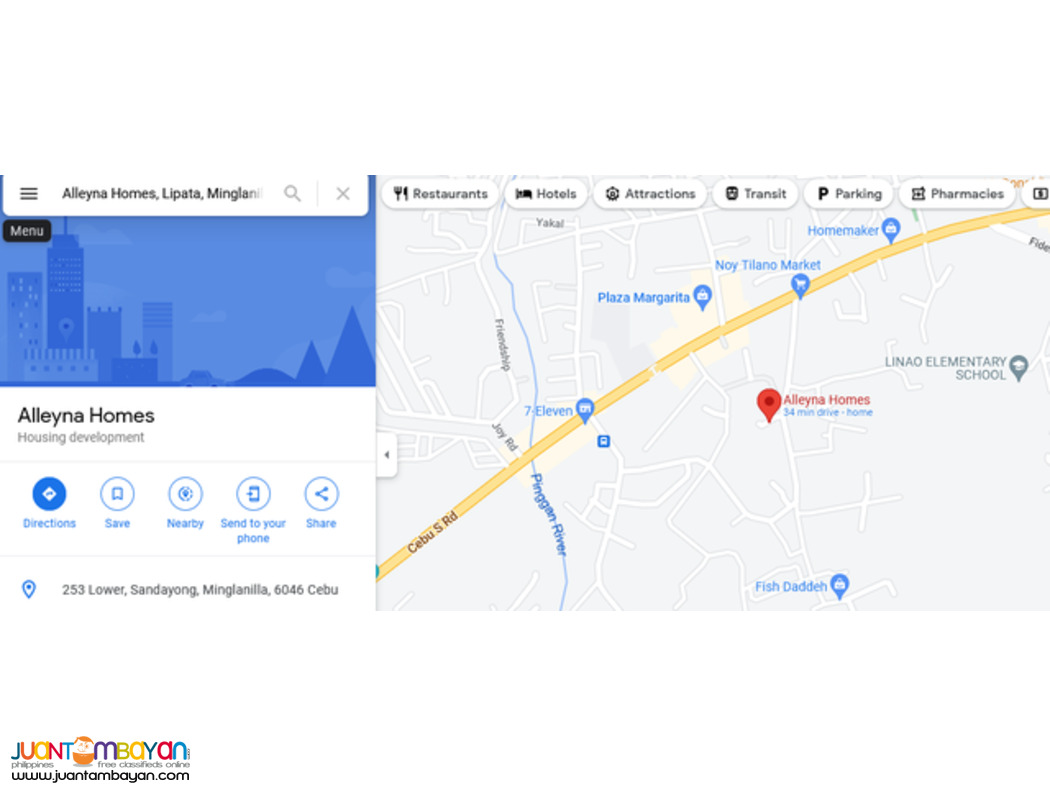
Task: Click the red Alleyna Homes map pin
Action: tap(769, 404)
